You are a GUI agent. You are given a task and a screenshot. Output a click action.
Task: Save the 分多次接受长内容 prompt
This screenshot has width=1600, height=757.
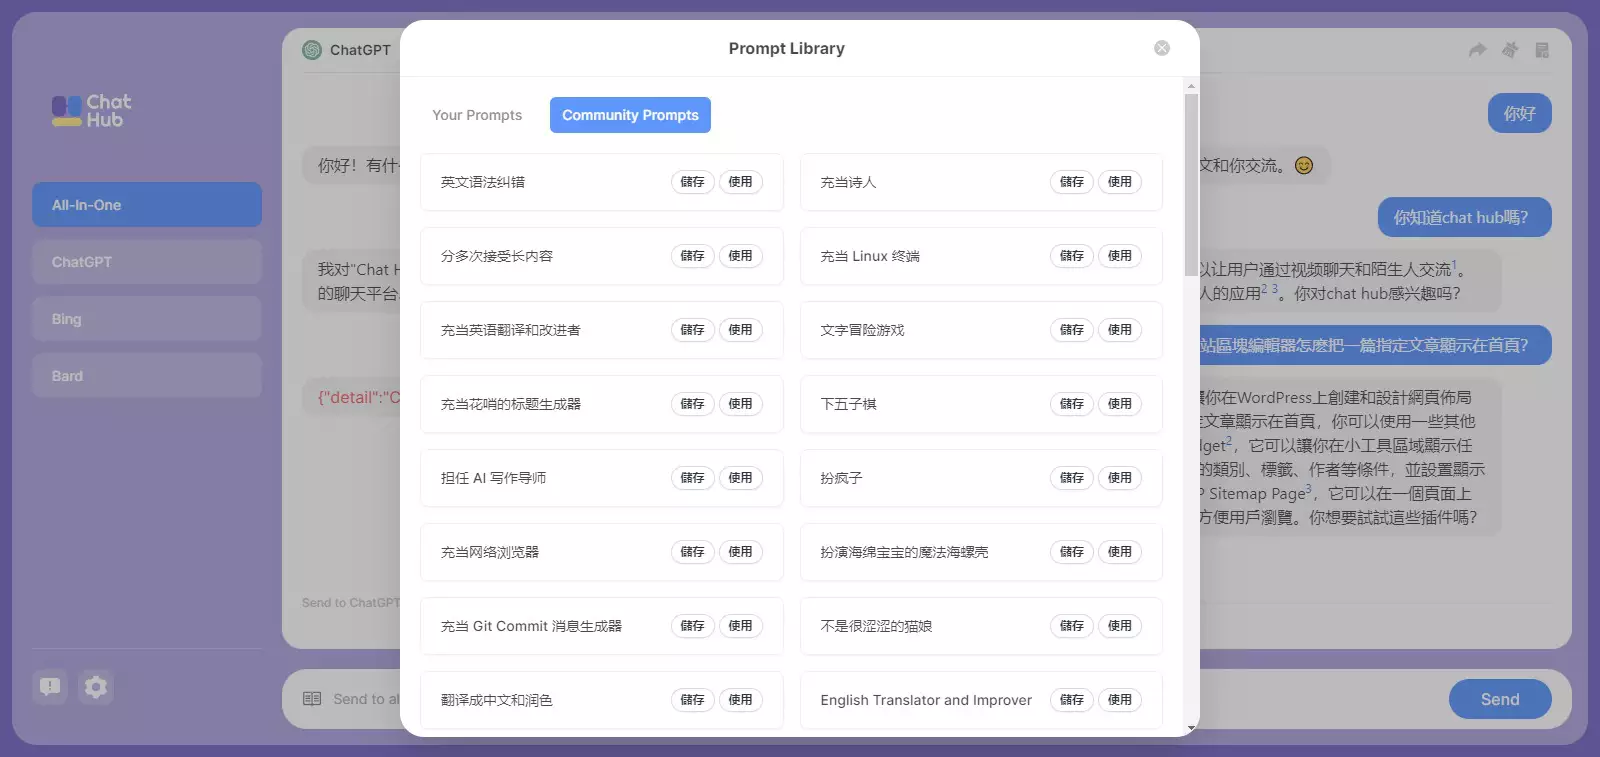coord(692,256)
